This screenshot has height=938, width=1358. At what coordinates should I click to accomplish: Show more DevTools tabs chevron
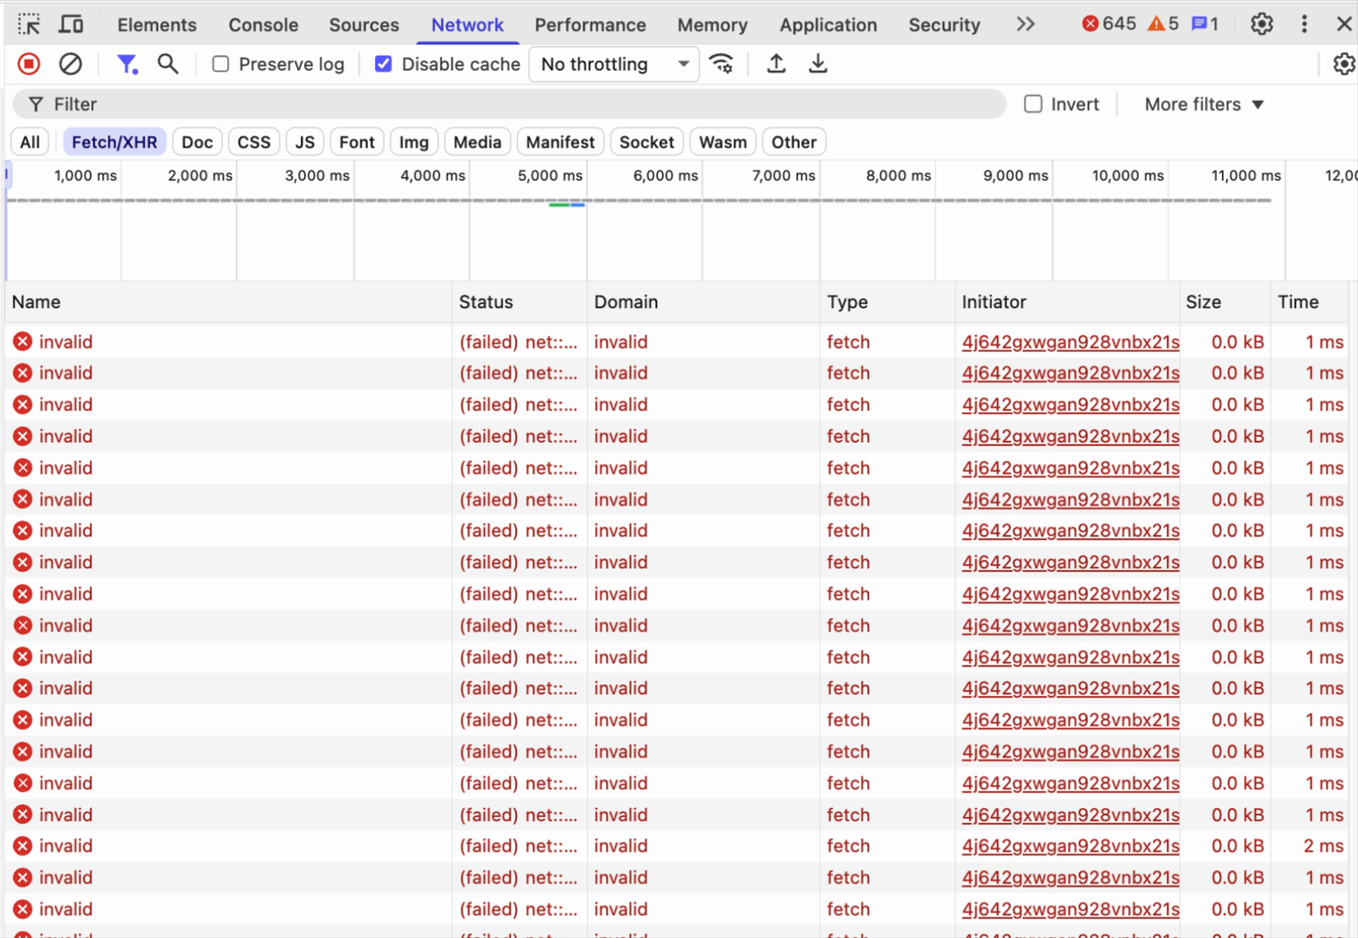[x=1025, y=24]
